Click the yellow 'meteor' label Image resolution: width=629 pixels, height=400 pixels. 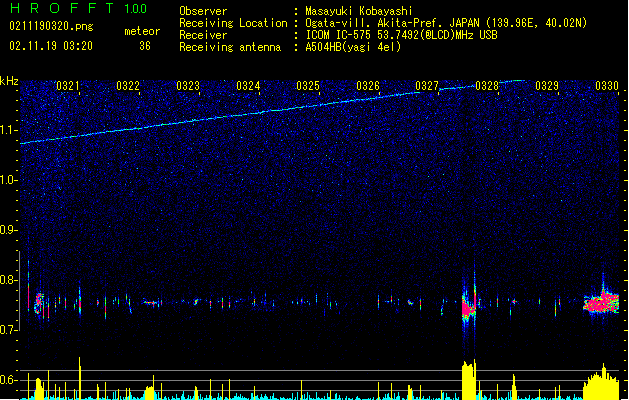coord(142,31)
